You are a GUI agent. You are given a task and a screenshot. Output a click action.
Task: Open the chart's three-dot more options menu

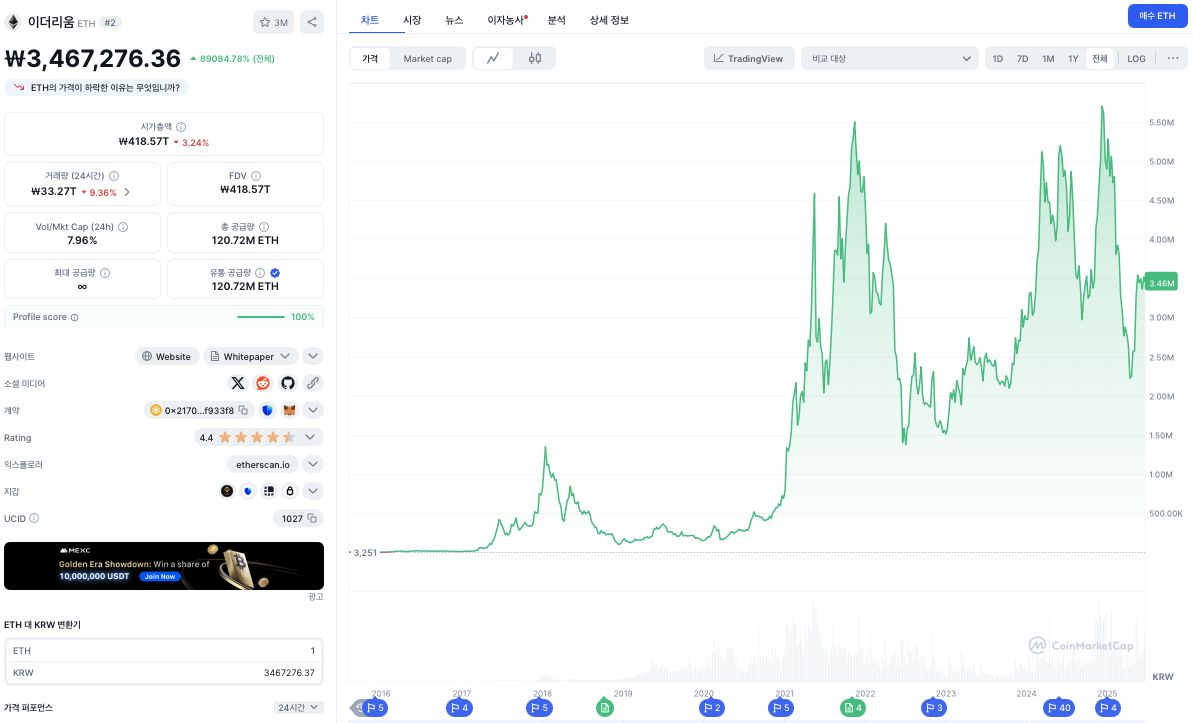click(1172, 58)
